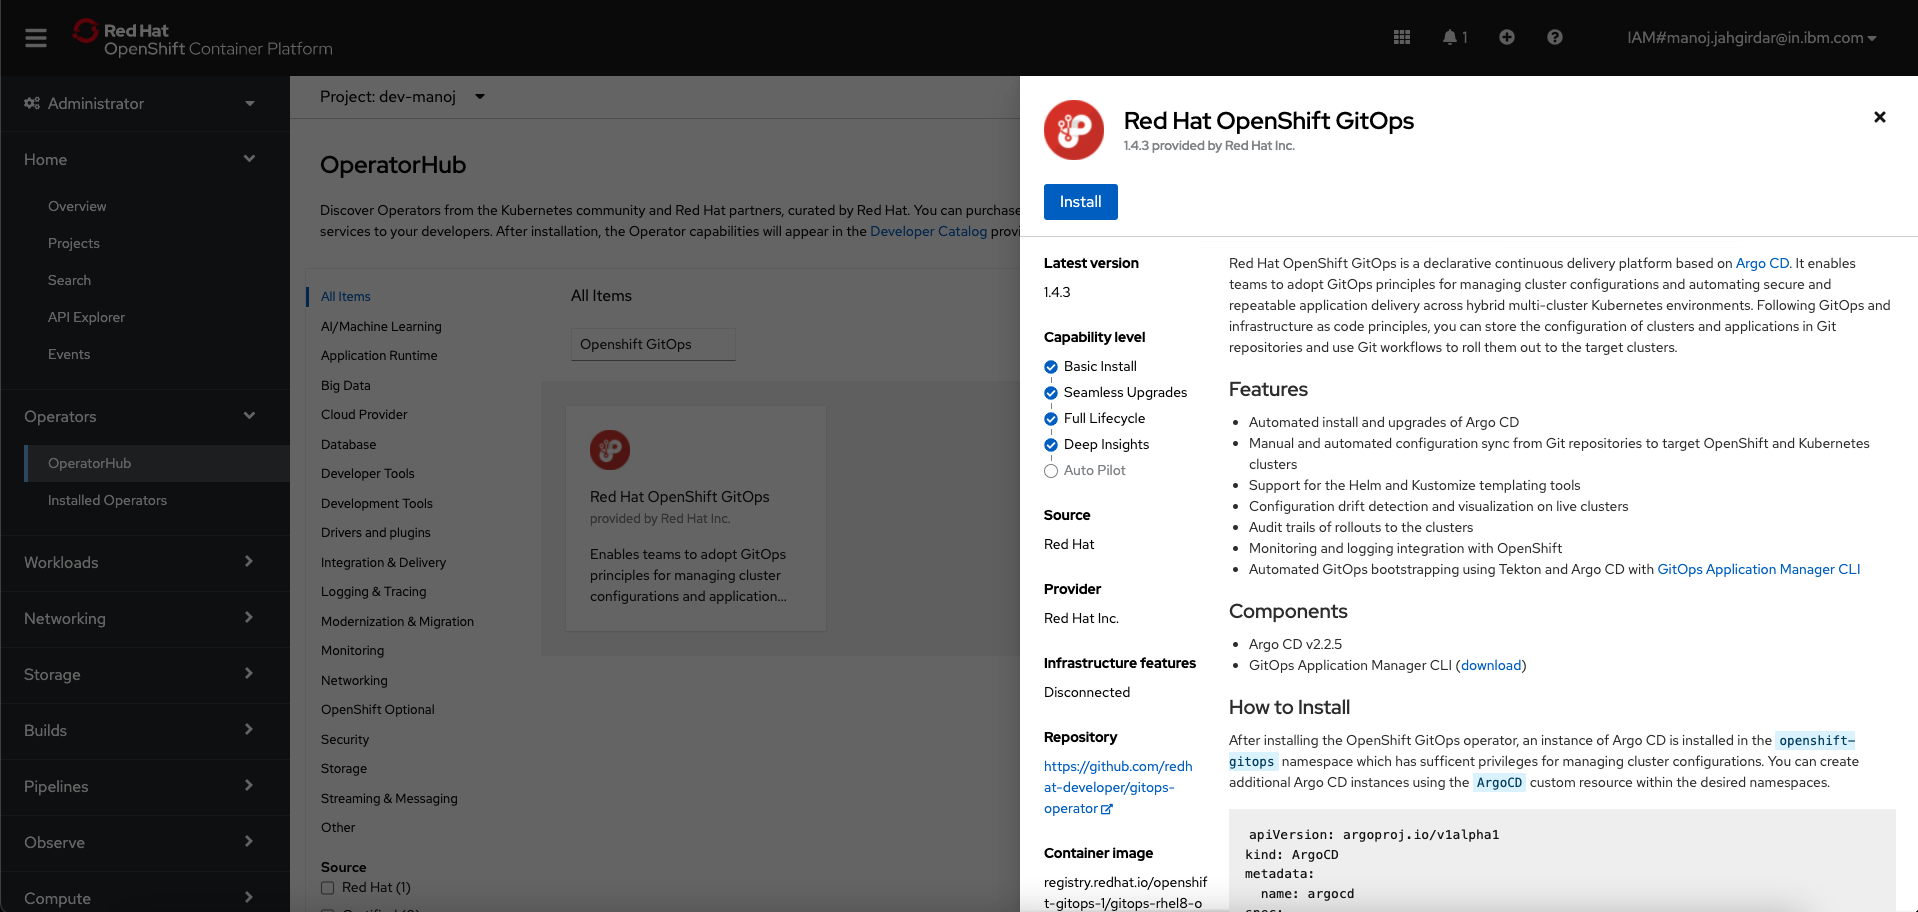The width and height of the screenshot is (1918, 912).
Task: Filter by Cloud Provider category
Action: (x=364, y=415)
